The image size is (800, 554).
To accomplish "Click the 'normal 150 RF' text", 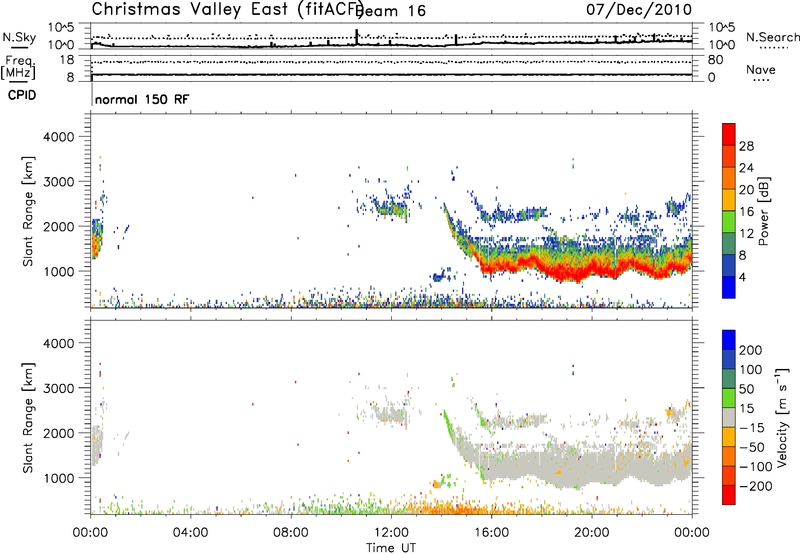I will pos(142,99).
